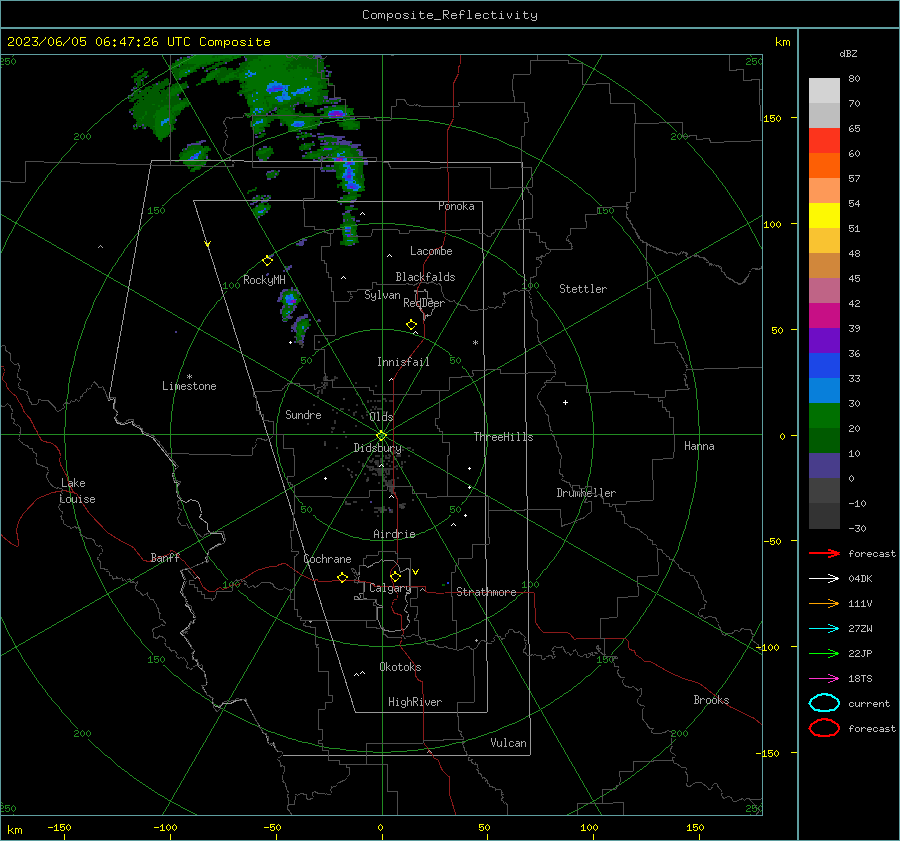
Task: Click the yellow diamond marker below Cochrane
Action: coord(342,577)
